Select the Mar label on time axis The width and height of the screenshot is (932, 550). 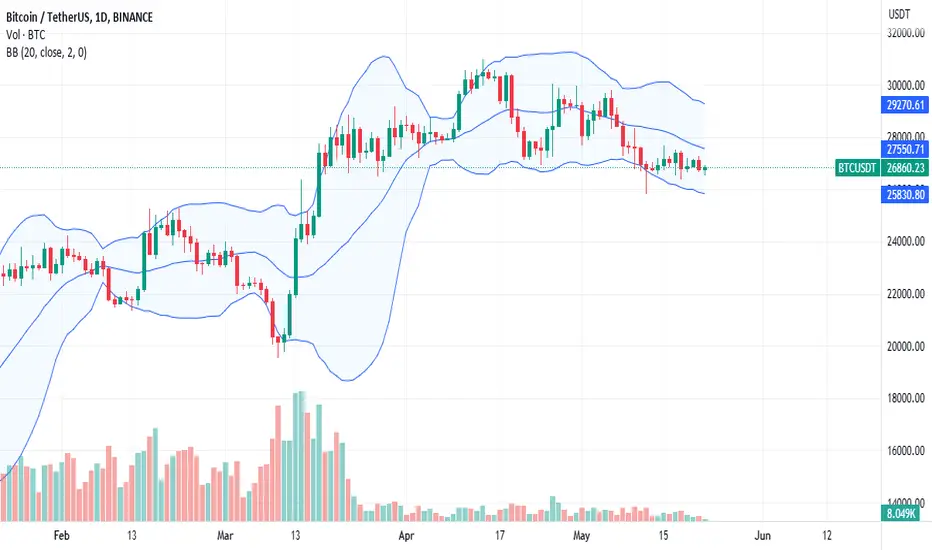[x=225, y=536]
